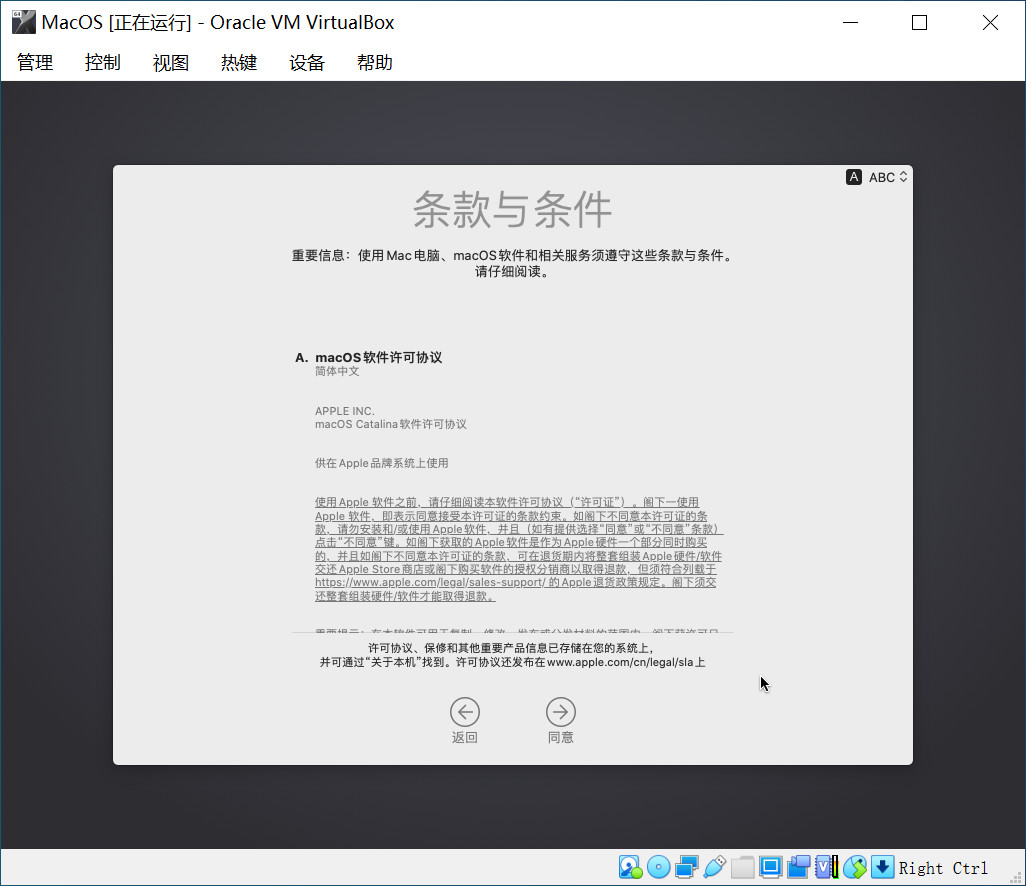This screenshot has height=886, width=1026.
Task: Click the display settings status icon
Action: [x=770, y=868]
